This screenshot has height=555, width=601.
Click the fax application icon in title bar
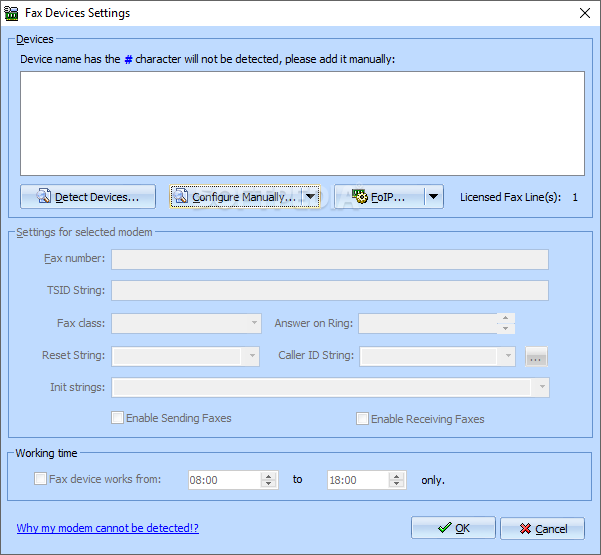11,13
